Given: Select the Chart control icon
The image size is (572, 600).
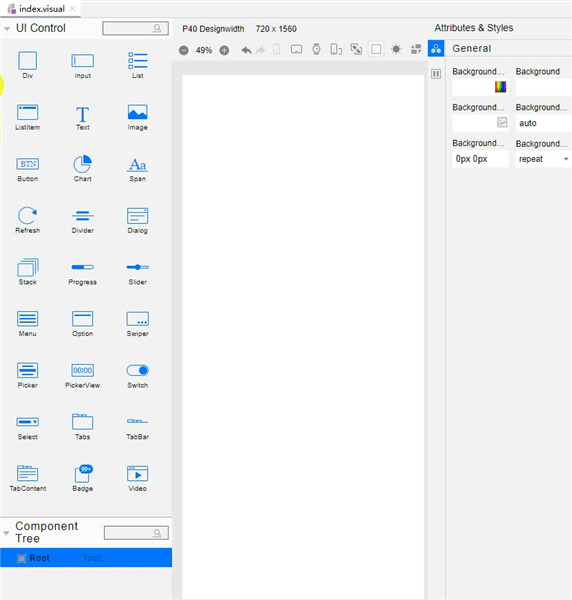Looking at the screenshot, I should pyautogui.click(x=82, y=164).
